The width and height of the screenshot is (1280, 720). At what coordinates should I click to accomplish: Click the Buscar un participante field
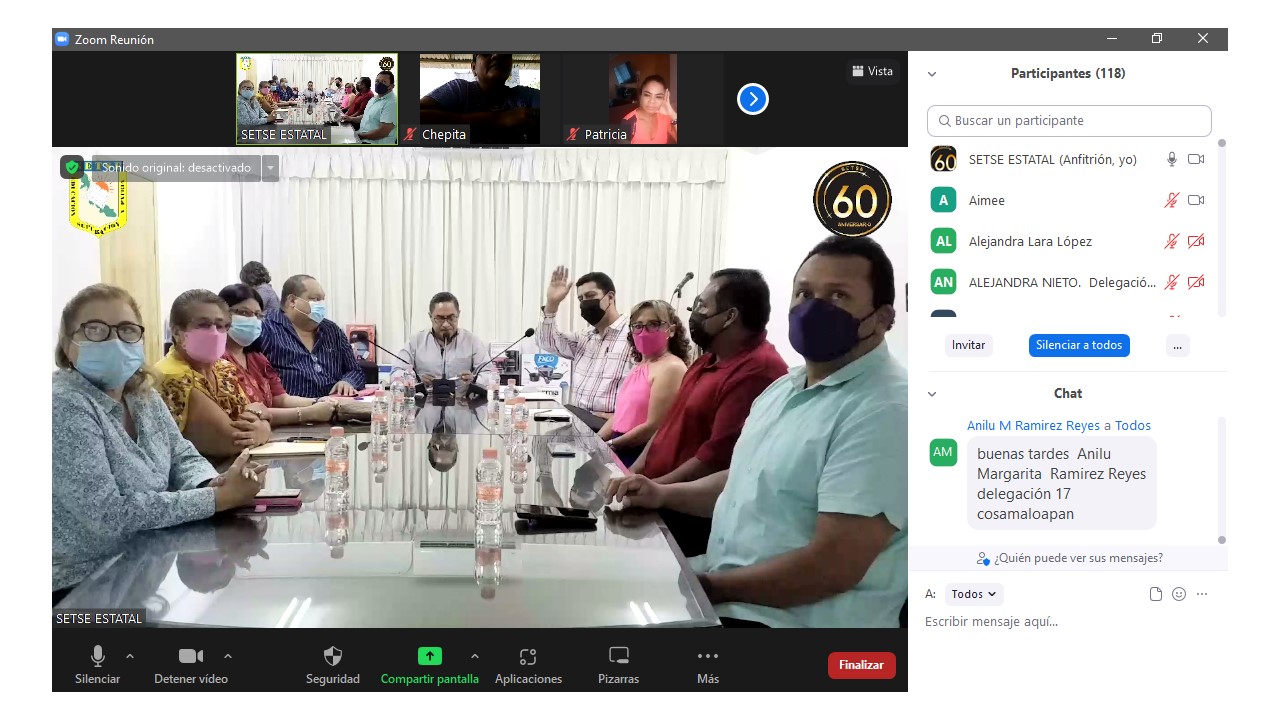[1068, 121]
